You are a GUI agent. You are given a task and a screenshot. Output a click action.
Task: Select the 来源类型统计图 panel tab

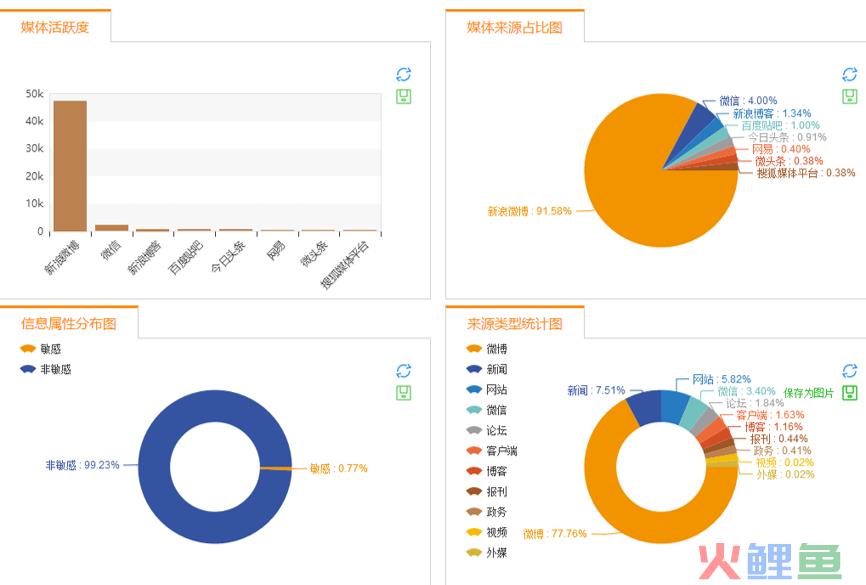pyautogui.click(x=515, y=323)
